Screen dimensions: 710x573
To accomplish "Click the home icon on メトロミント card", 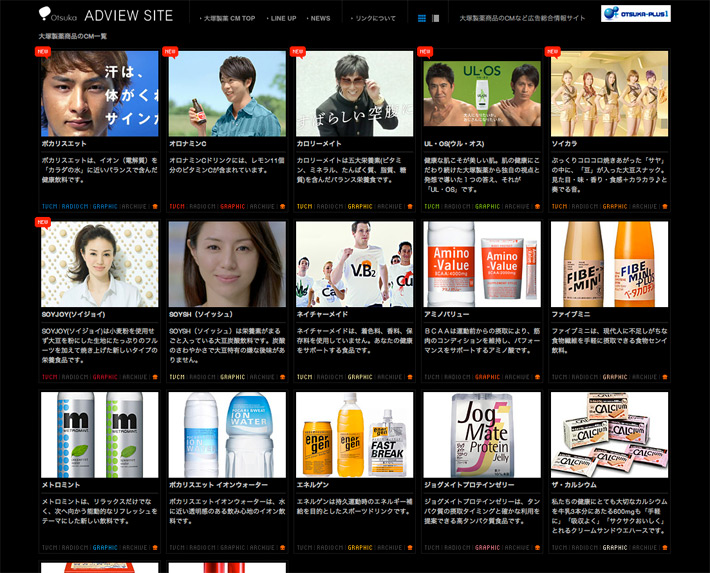I will (155, 548).
